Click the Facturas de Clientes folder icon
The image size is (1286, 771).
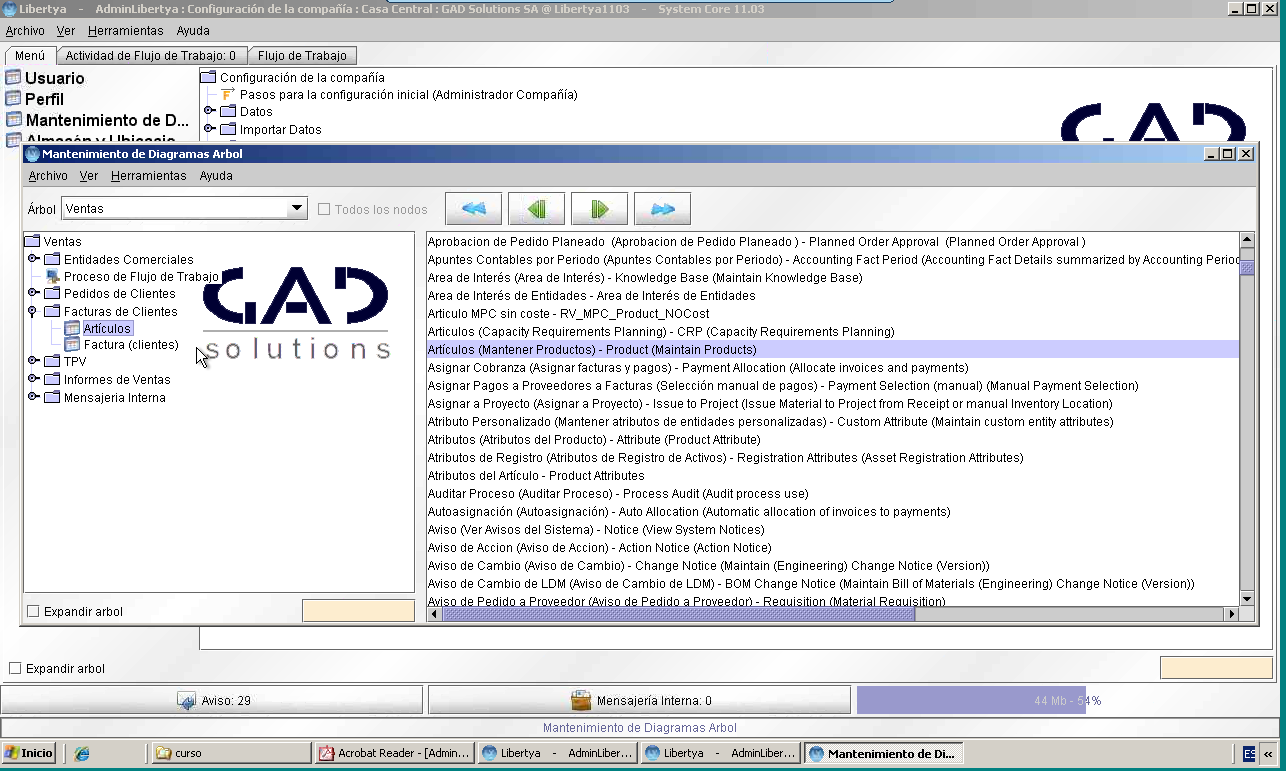click(x=52, y=311)
